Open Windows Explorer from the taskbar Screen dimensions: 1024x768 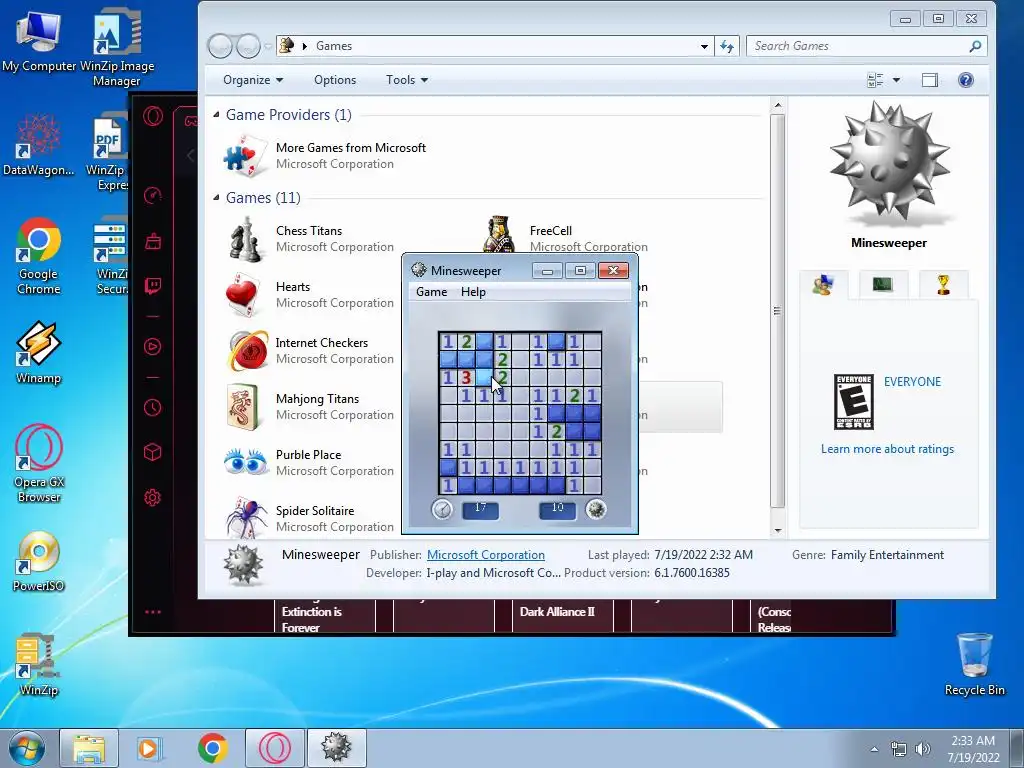[89, 748]
